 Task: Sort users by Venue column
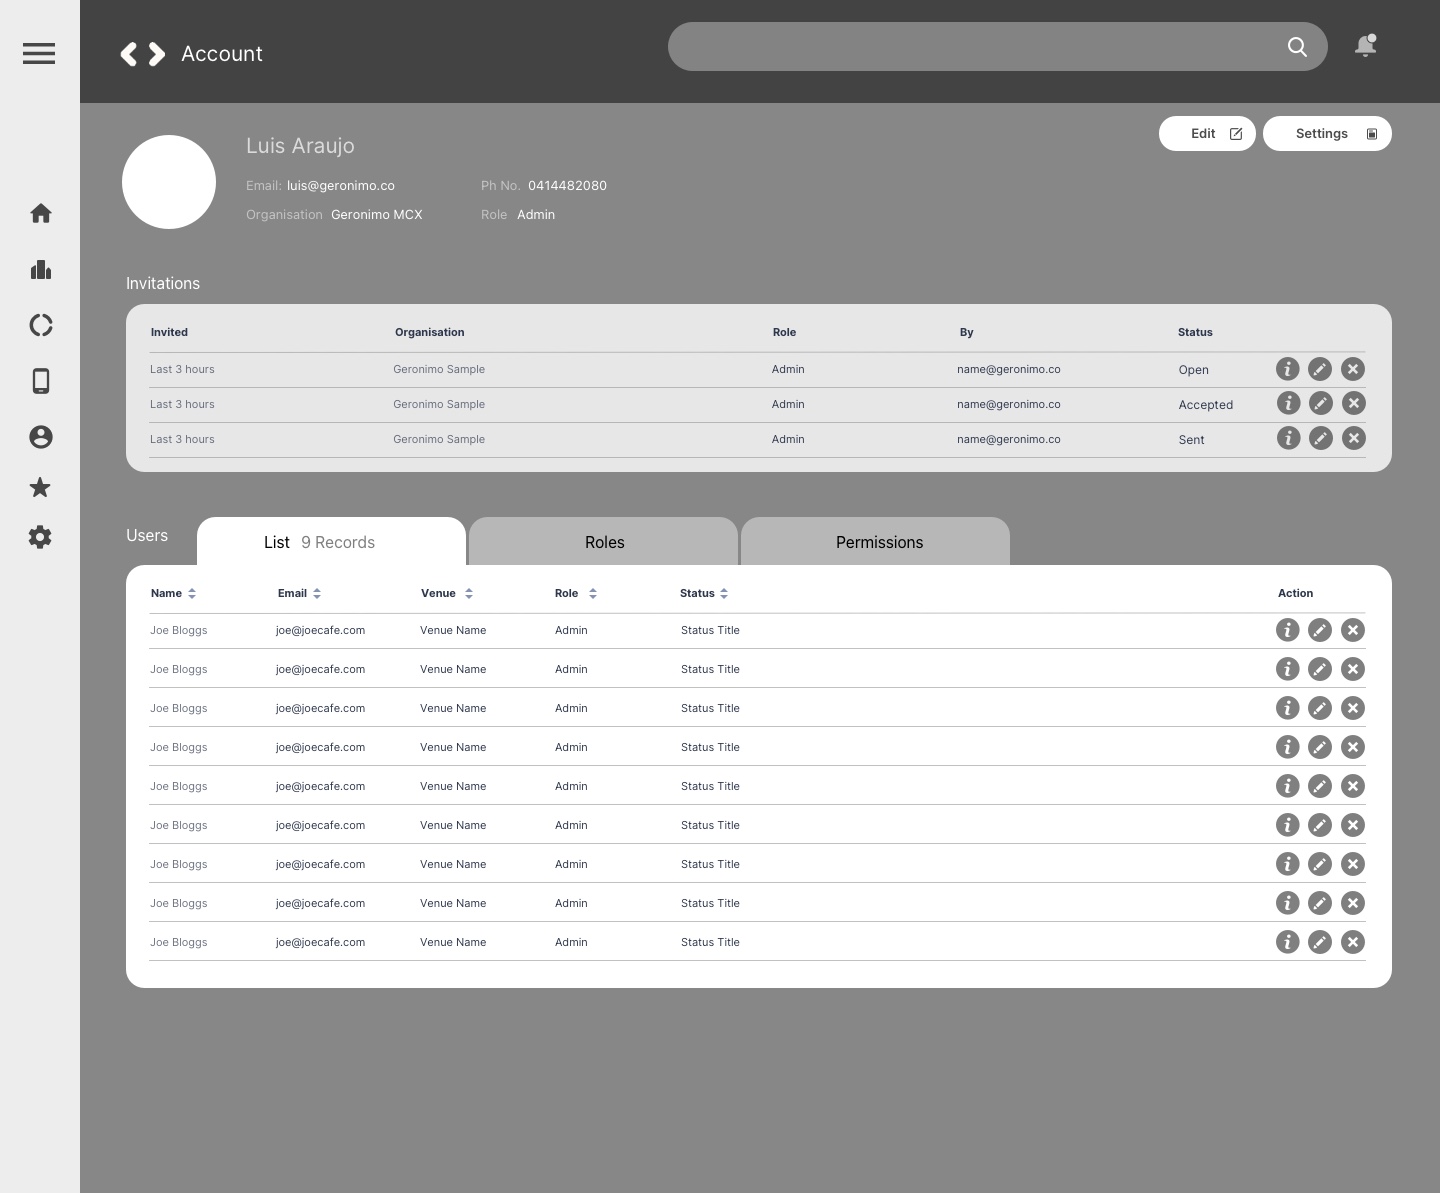(469, 593)
